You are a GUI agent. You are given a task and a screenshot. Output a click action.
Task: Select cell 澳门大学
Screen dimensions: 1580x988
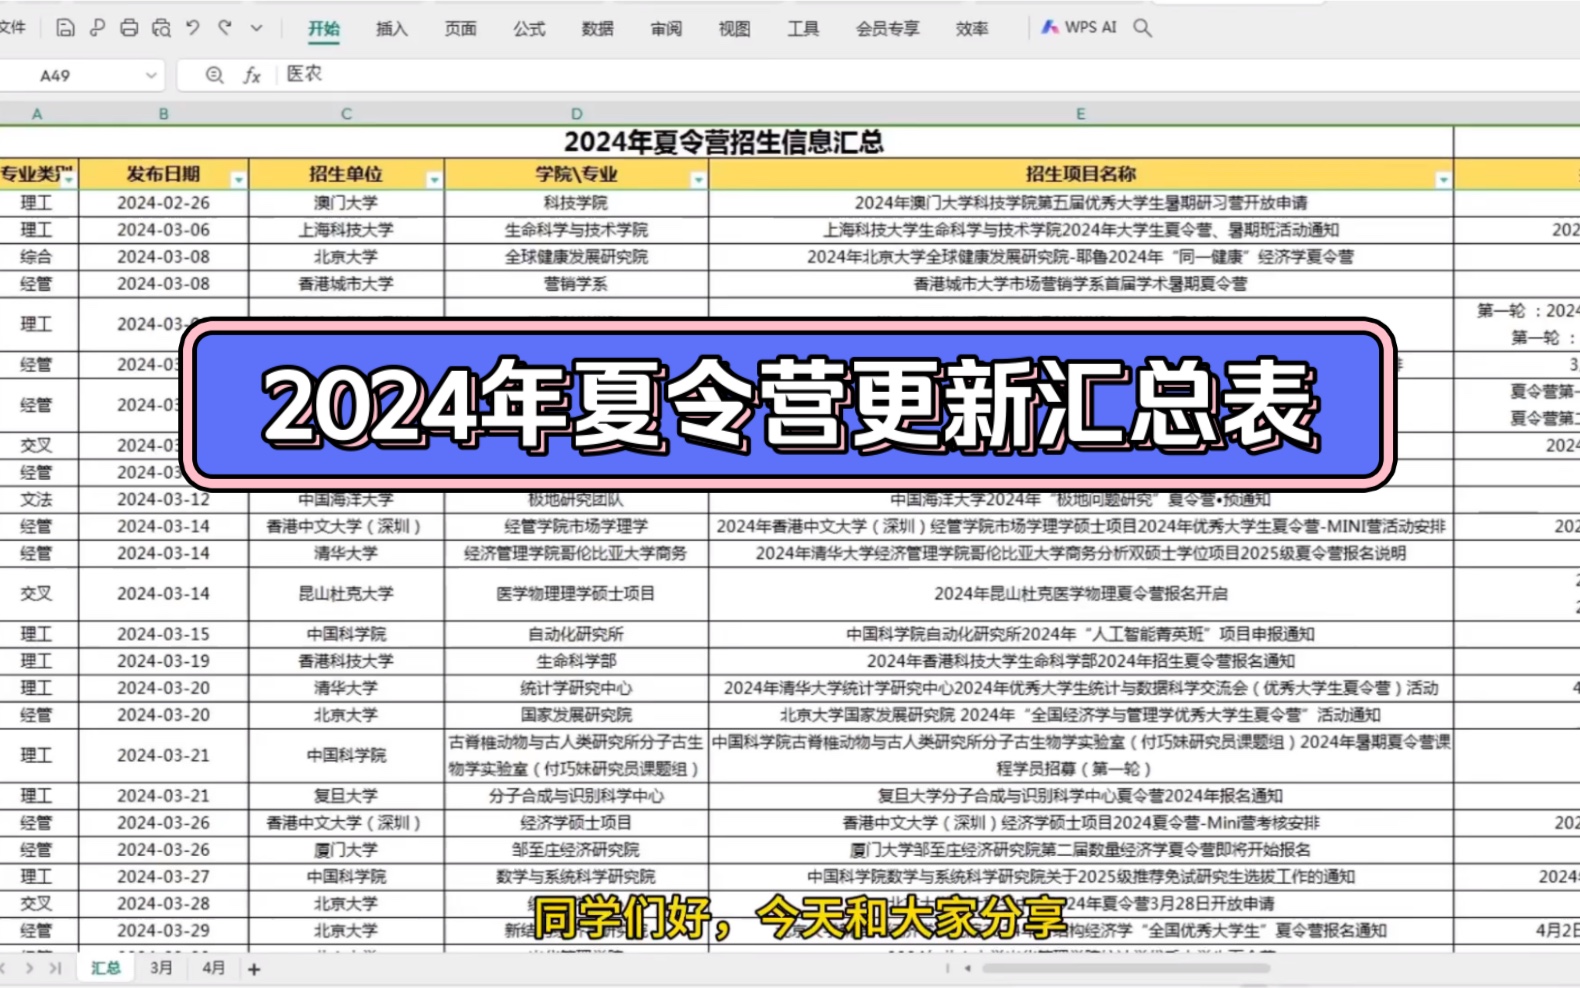point(346,203)
